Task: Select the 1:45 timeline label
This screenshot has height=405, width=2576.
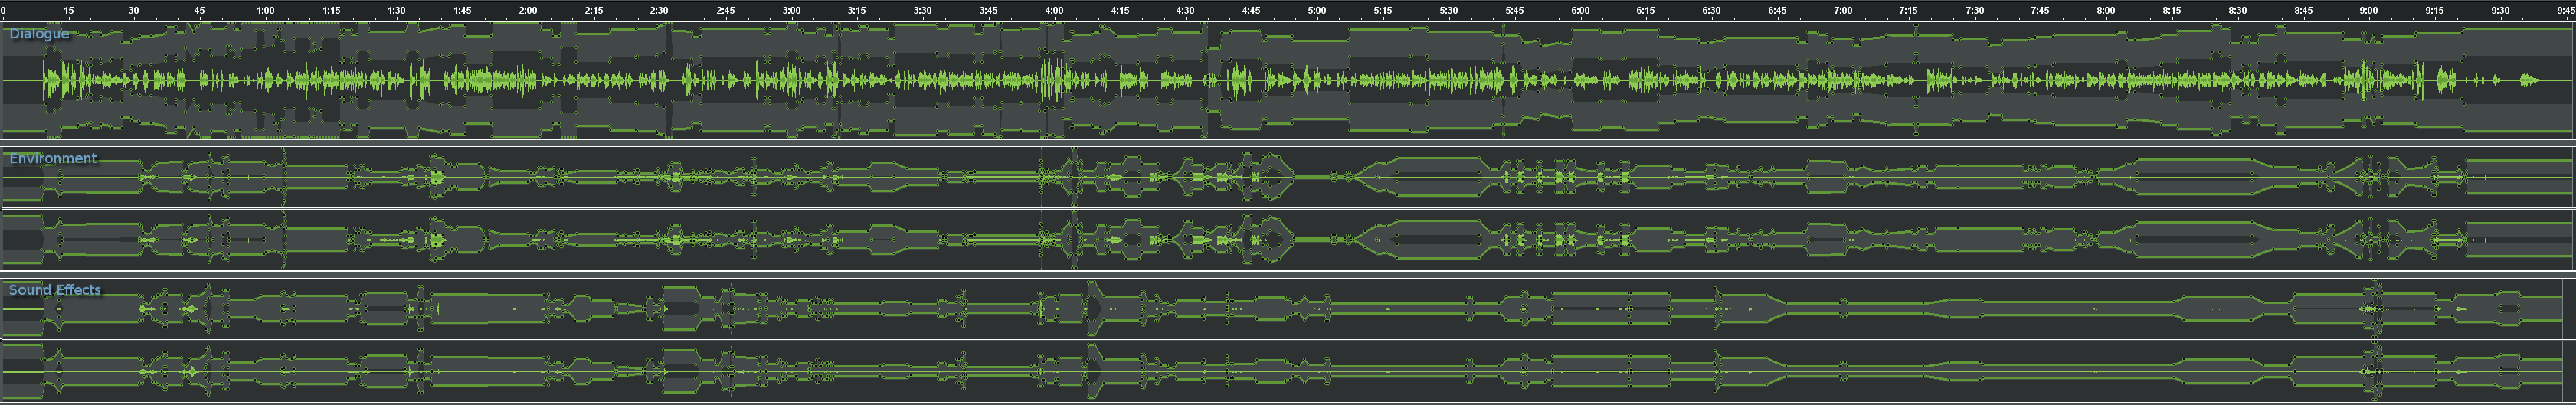Action: [x=462, y=11]
